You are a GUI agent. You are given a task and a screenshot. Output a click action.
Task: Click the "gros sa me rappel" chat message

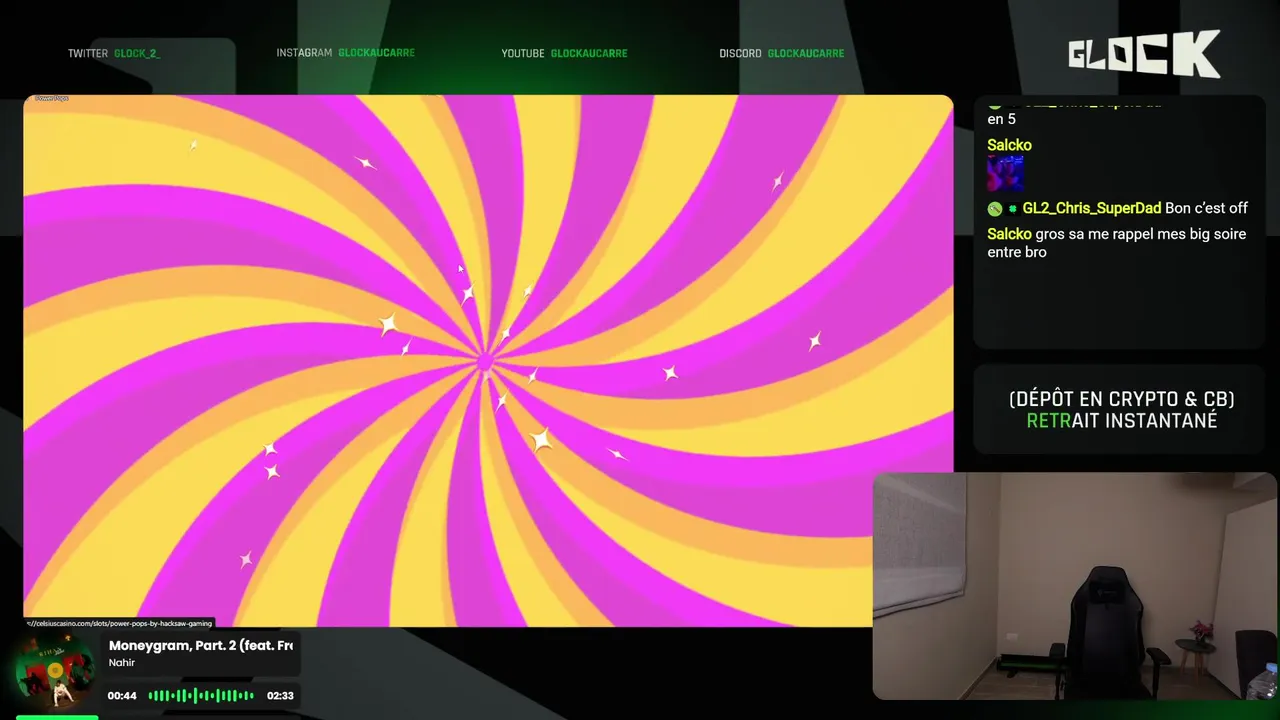click(x=1118, y=243)
